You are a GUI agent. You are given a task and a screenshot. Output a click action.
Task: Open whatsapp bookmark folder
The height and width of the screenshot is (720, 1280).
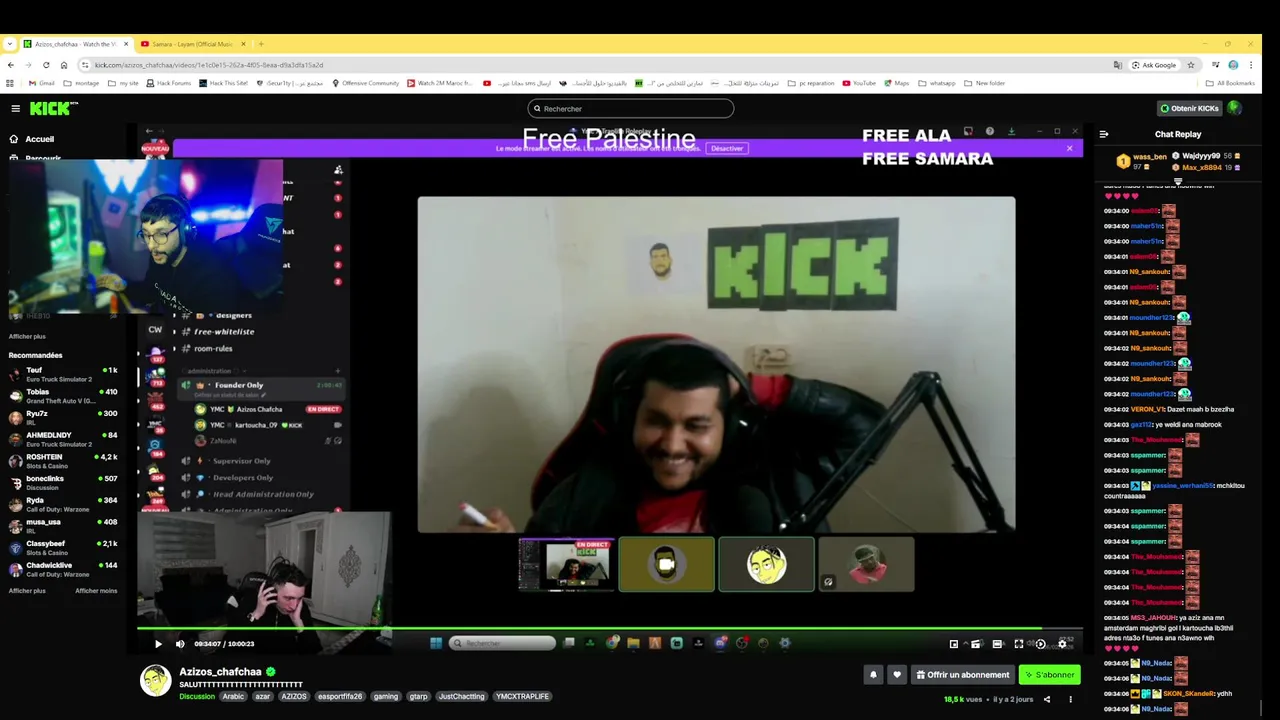pos(937,83)
